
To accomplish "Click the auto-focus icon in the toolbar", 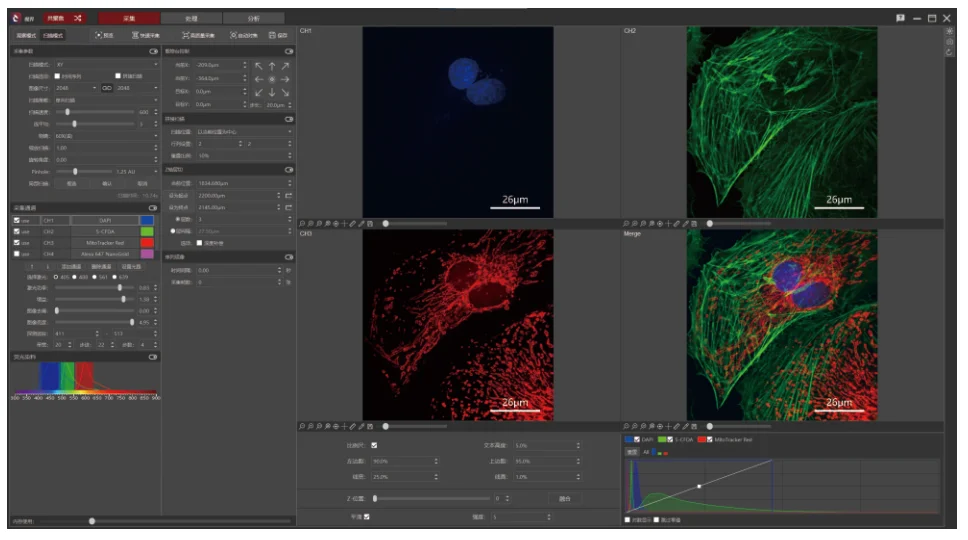I will pos(233,35).
